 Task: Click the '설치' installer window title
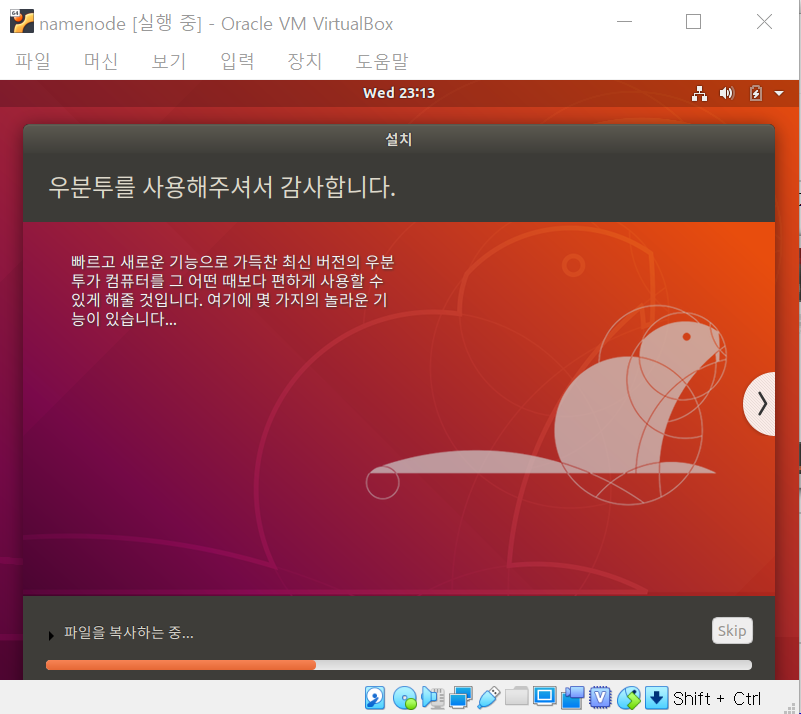pyautogui.click(x=399, y=139)
